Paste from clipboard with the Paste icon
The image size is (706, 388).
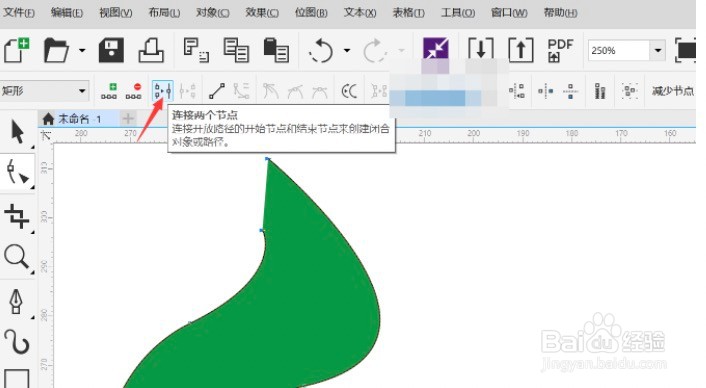pyautogui.click(x=276, y=50)
